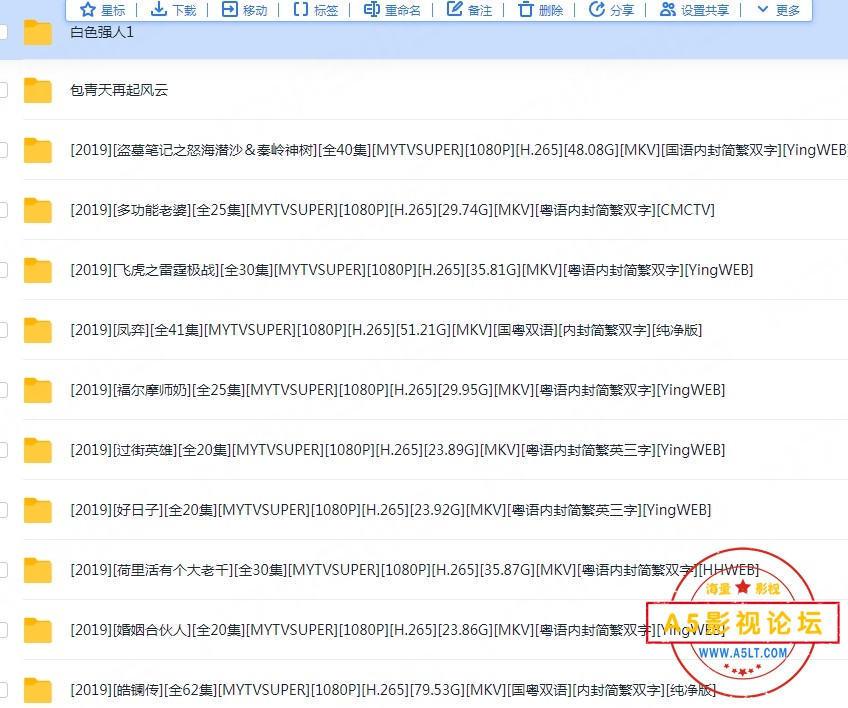This screenshot has height=708, width=848.
Task: Click the share (分享) toolbar icon
Action: [x=597, y=9]
